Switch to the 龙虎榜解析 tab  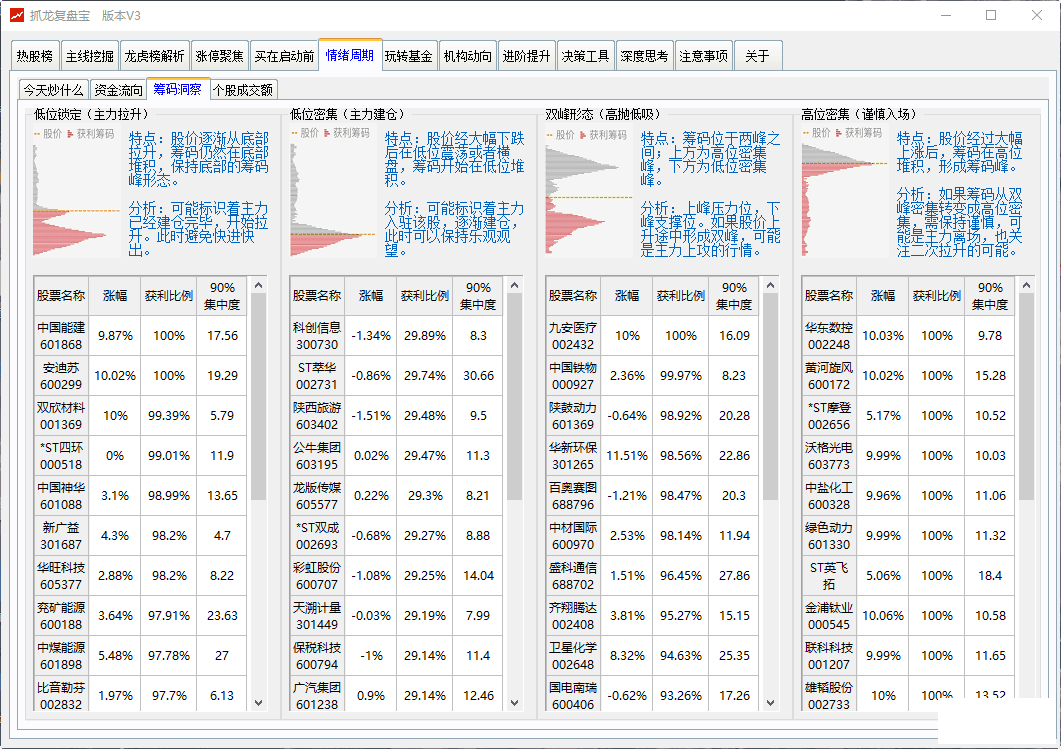point(154,56)
